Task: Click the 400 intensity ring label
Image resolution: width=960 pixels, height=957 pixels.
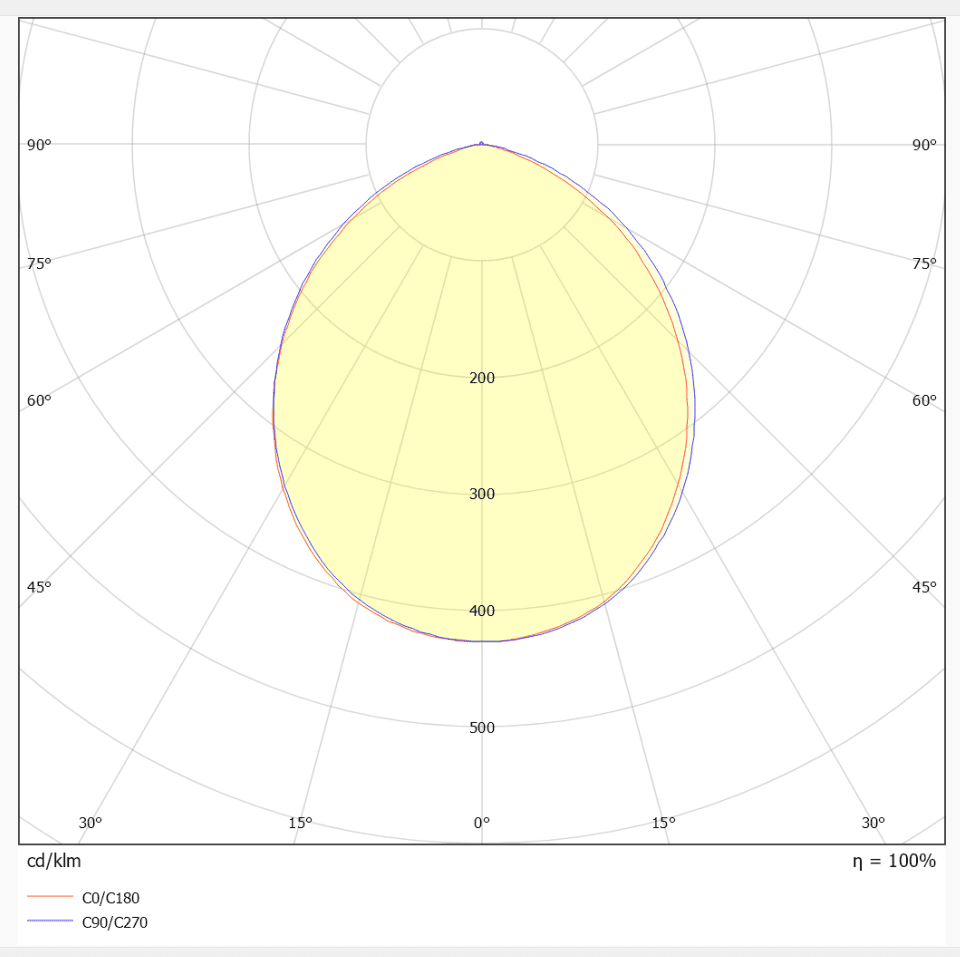Action: (x=482, y=611)
